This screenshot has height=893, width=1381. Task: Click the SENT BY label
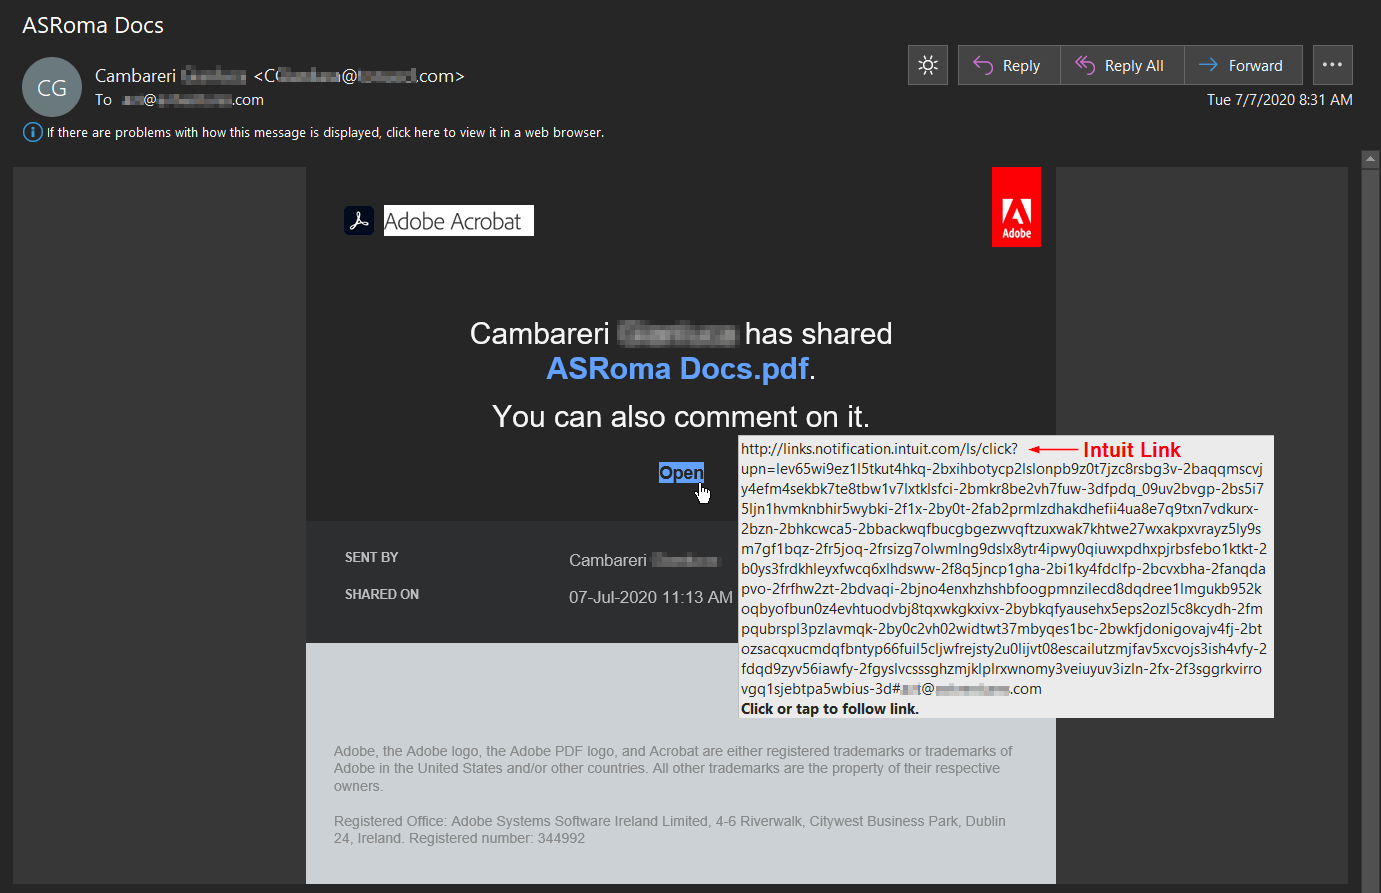[x=372, y=557]
